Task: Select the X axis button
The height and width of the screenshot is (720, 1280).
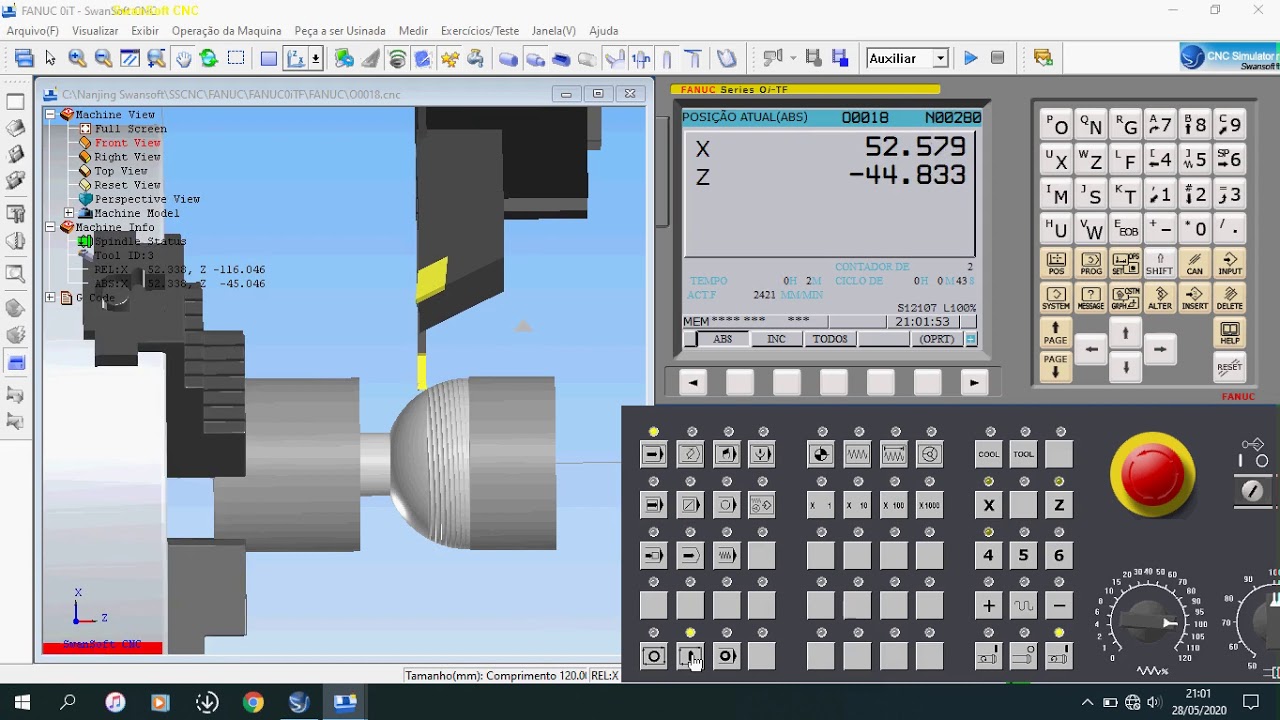Action: [x=989, y=505]
